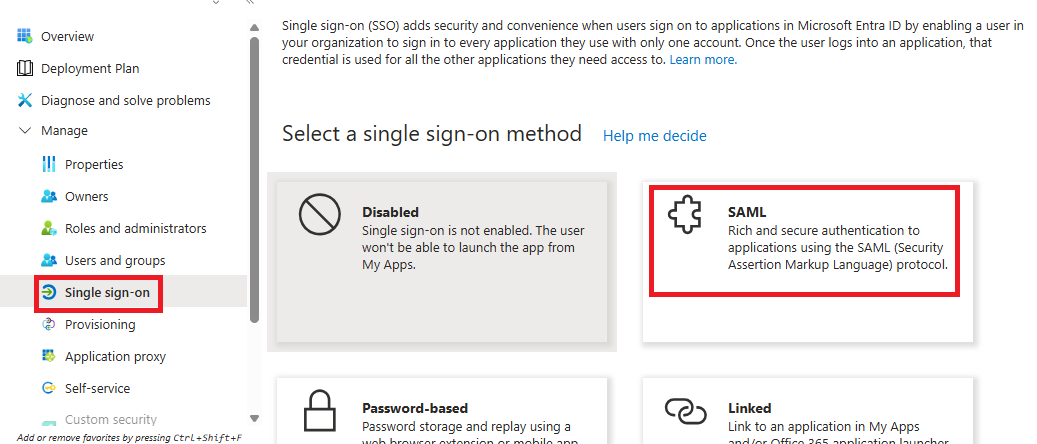Click the SAML puzzle piece icon
Viewport: 1037px width, 444px height.
point(684,216)
